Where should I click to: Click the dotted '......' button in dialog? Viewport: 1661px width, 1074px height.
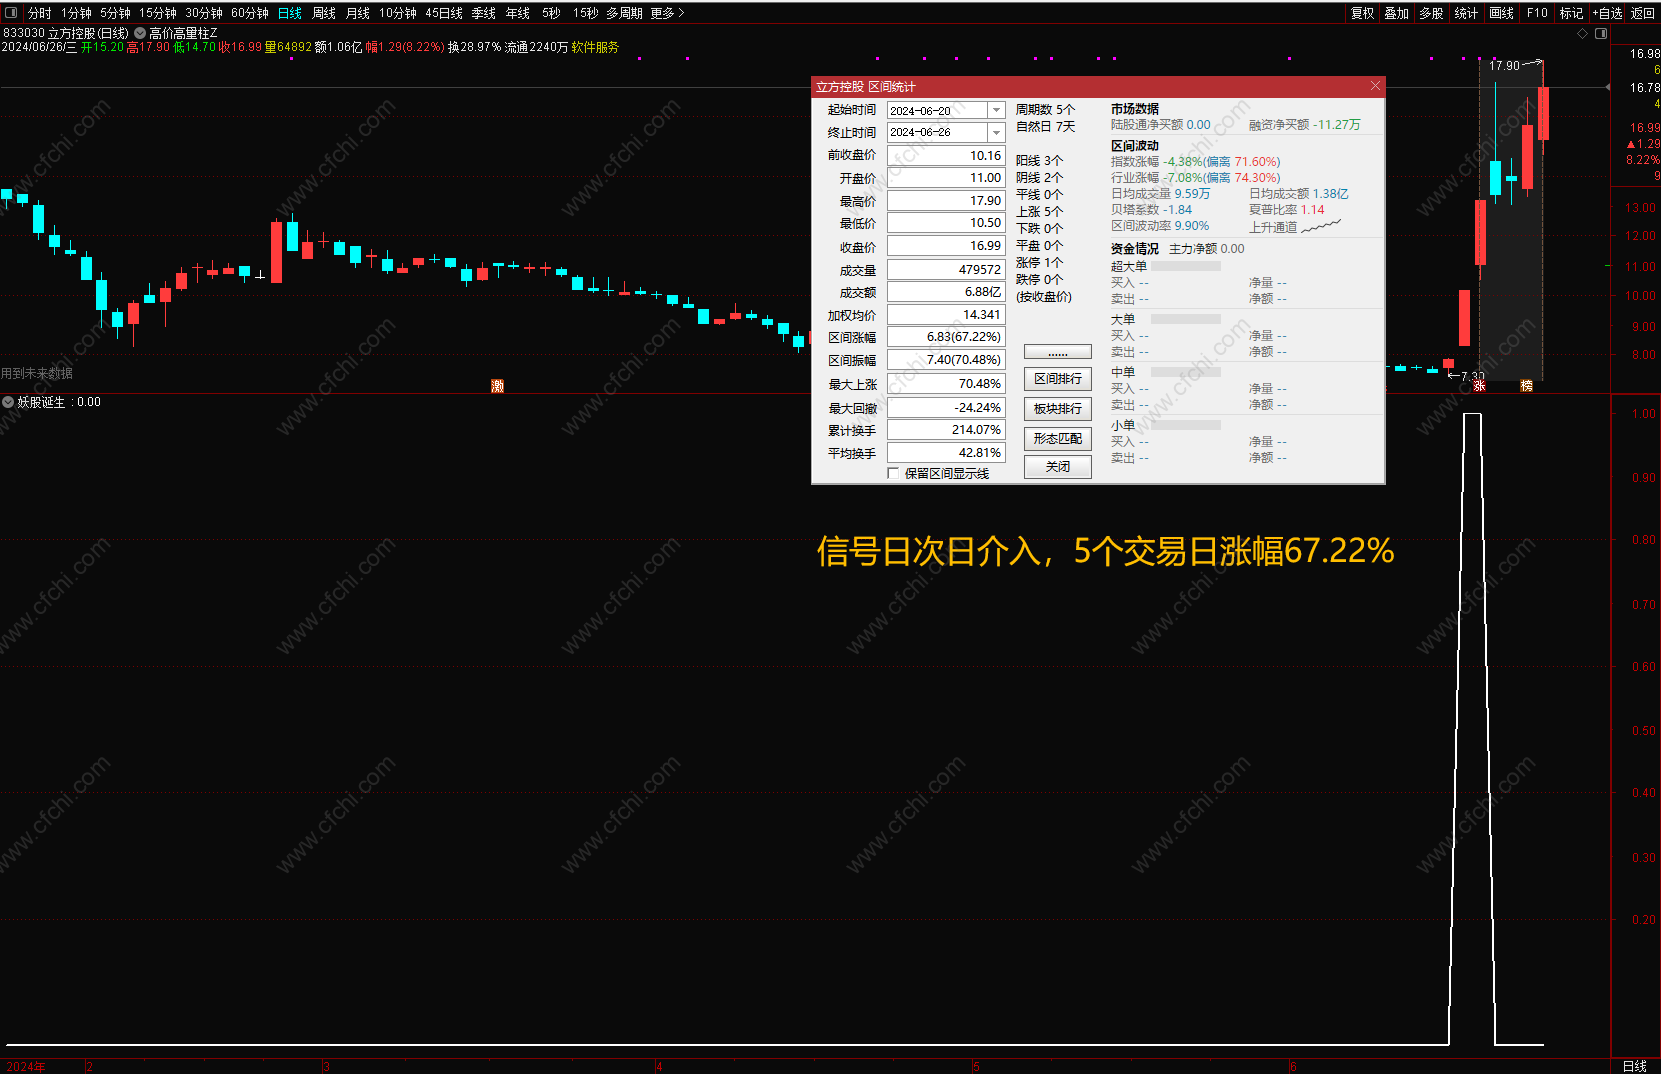click(1058, 353)
